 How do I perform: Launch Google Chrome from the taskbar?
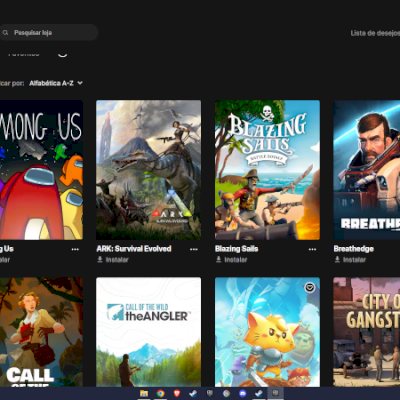(x=160, y=394)
